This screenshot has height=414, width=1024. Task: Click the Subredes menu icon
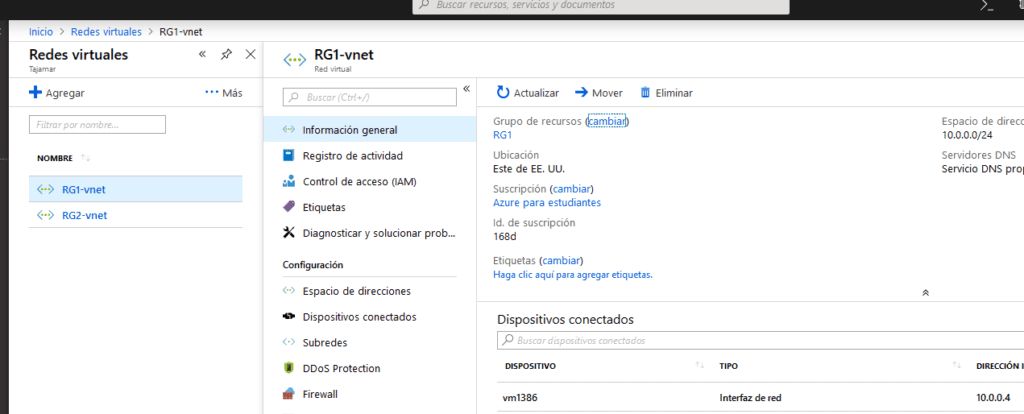[289, 342]
